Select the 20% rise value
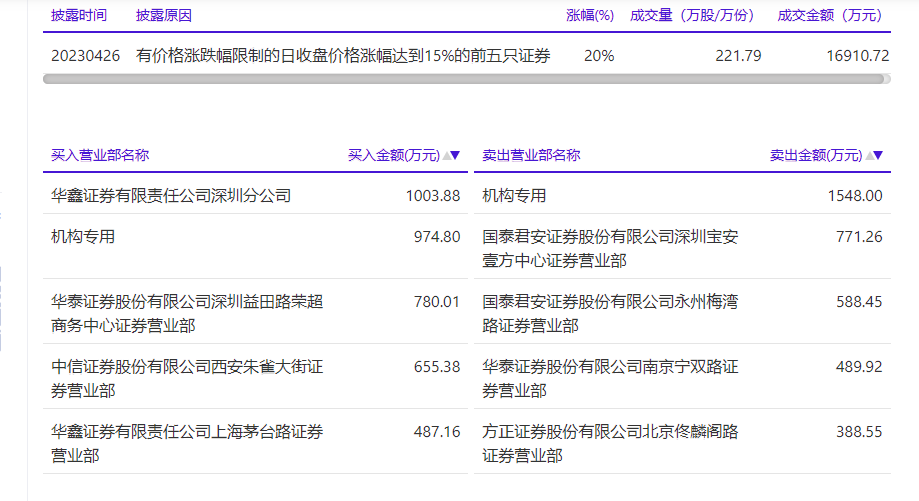Viewport: 919px width, 501px height. point(599,56)
